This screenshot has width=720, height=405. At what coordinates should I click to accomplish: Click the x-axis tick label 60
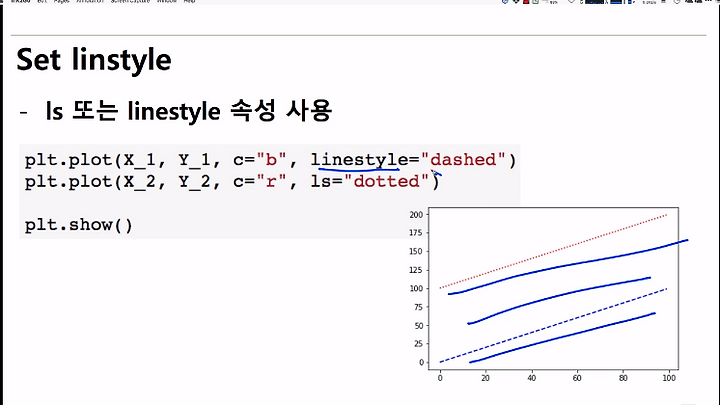pos(577,378)
